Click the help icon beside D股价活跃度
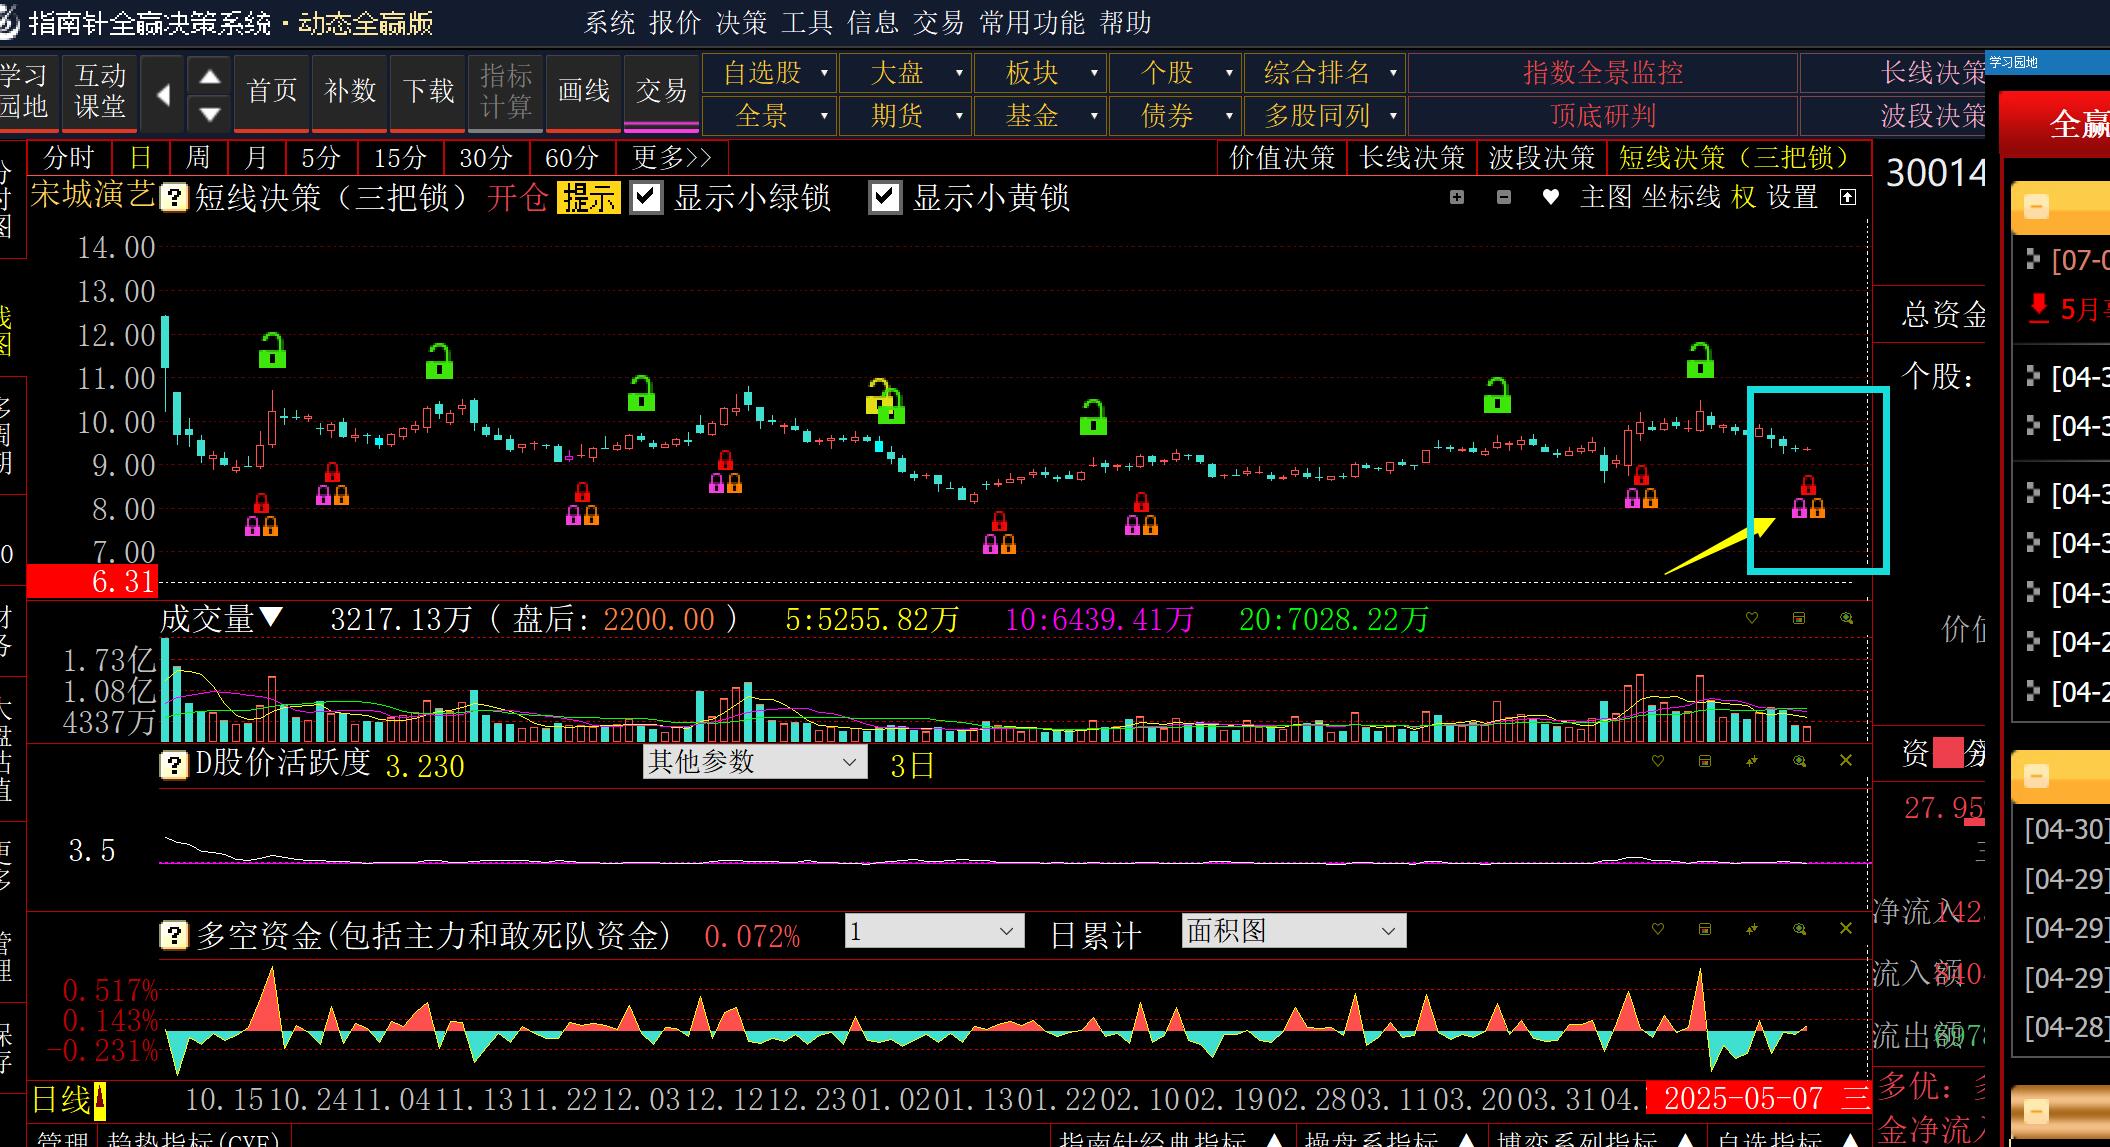 click(x=174, y=766)
